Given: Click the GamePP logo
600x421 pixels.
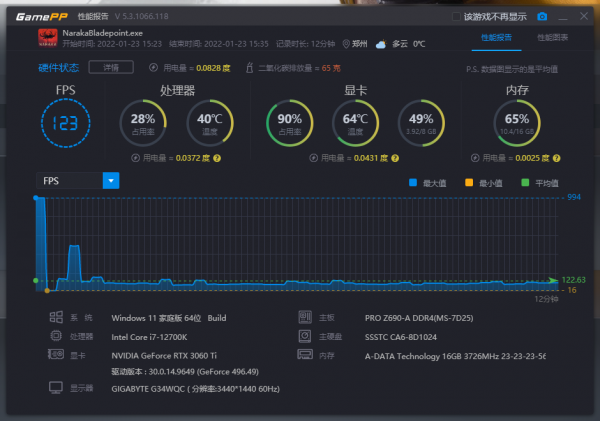Looking at the screenshot, I should (42, 16).
